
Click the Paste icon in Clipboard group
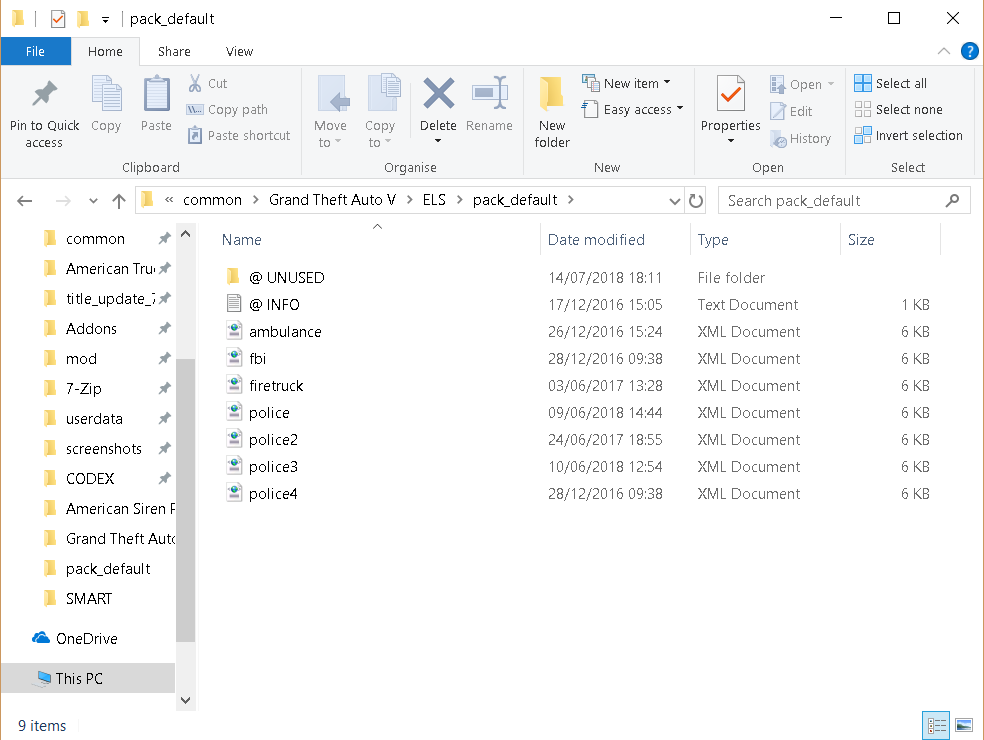click(x=156, y=96)
